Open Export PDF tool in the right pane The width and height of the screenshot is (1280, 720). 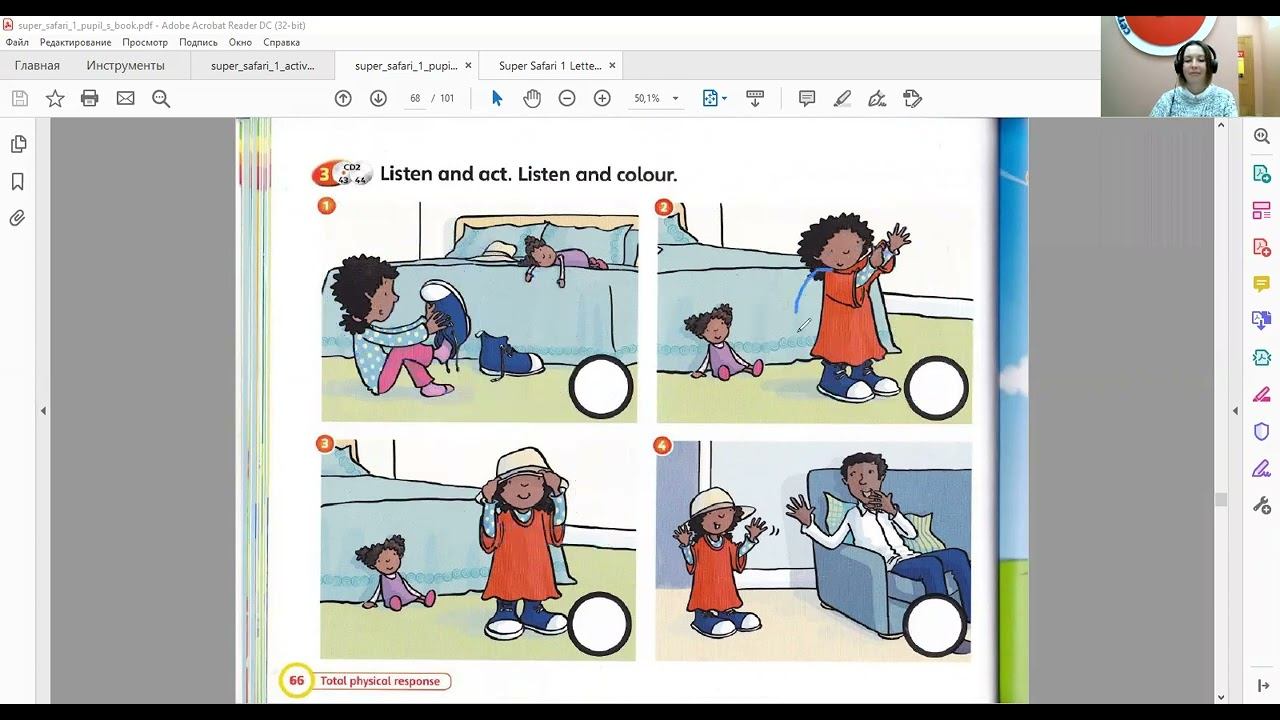(1262, 173)
